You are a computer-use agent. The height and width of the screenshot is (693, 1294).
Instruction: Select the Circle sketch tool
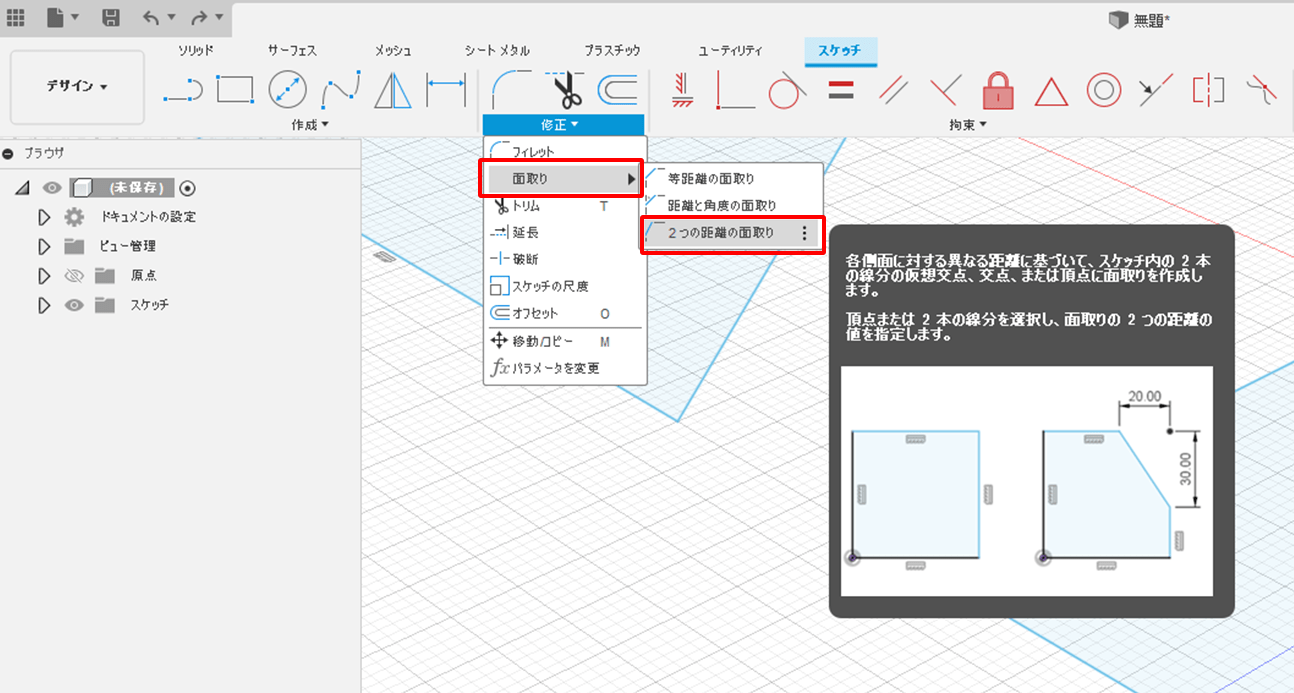point(288,91)
